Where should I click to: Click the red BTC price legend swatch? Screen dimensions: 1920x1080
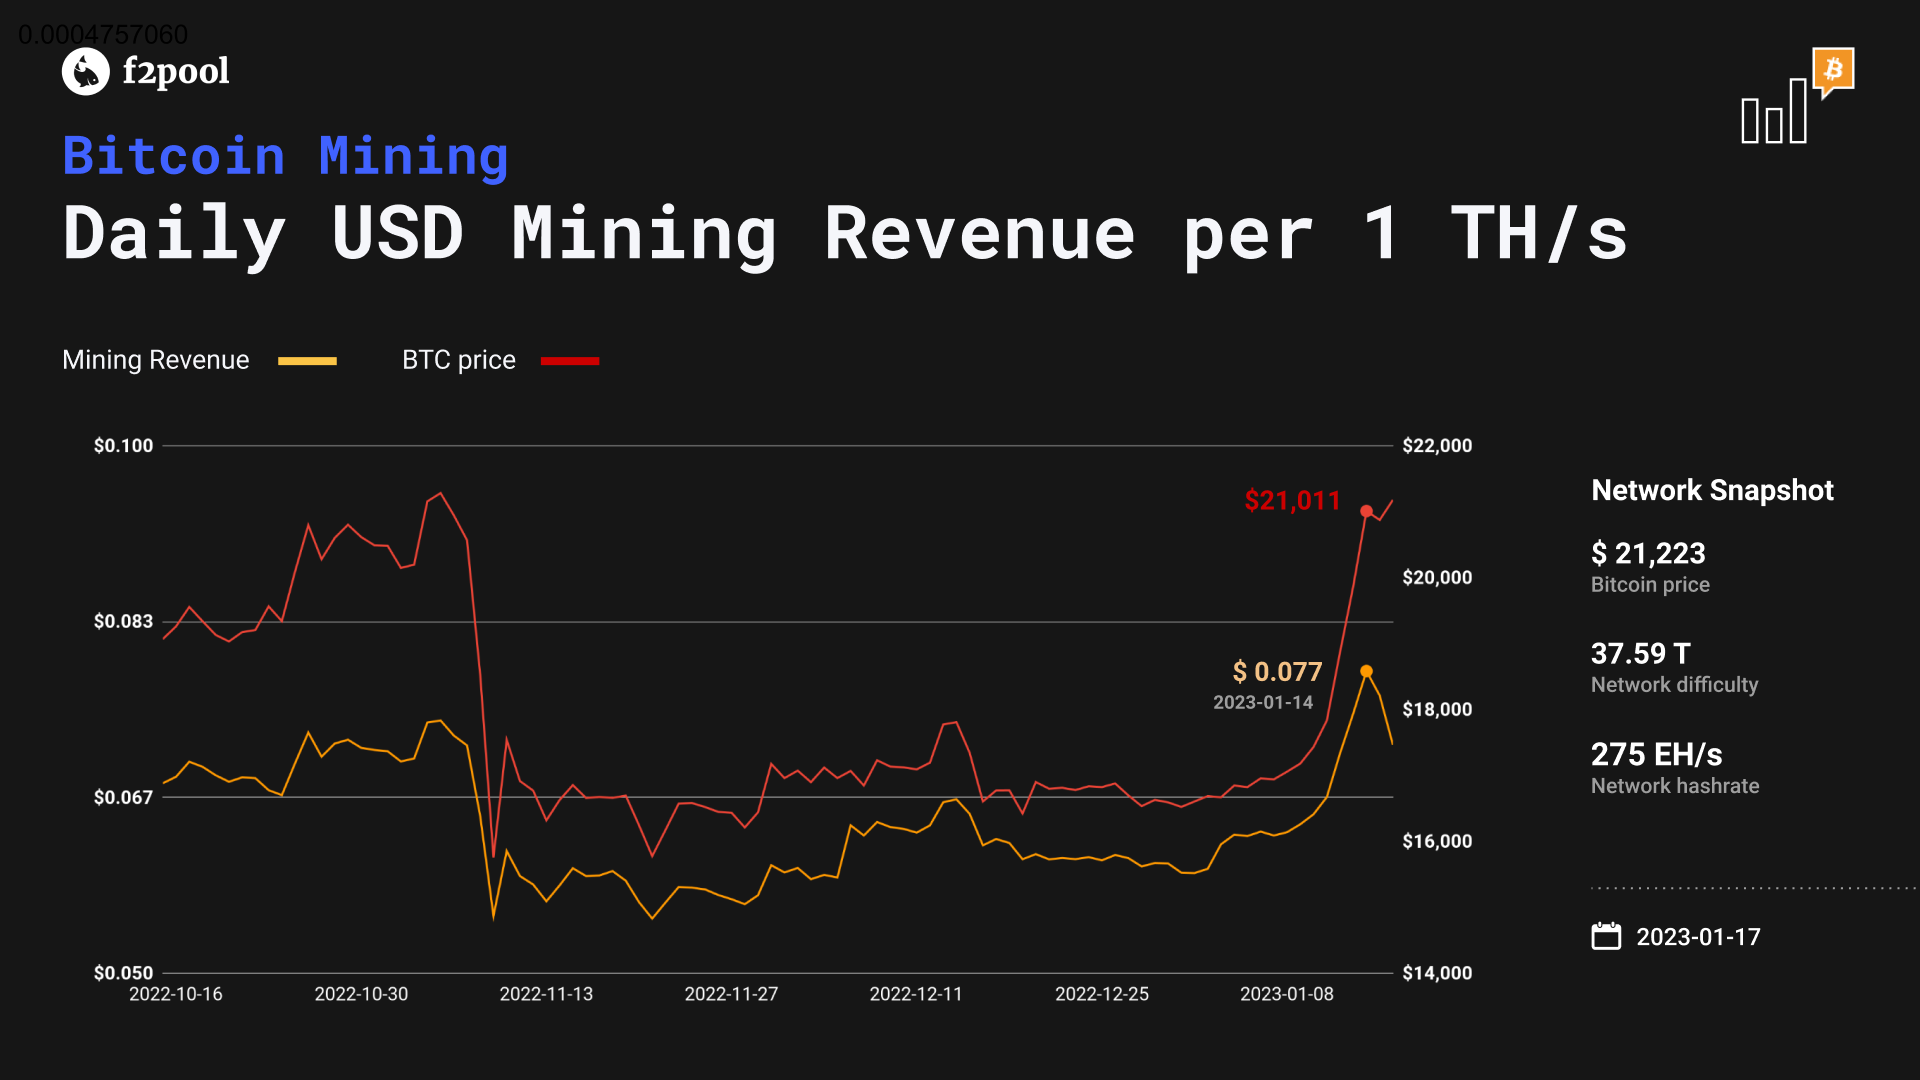tap(570, 361)
